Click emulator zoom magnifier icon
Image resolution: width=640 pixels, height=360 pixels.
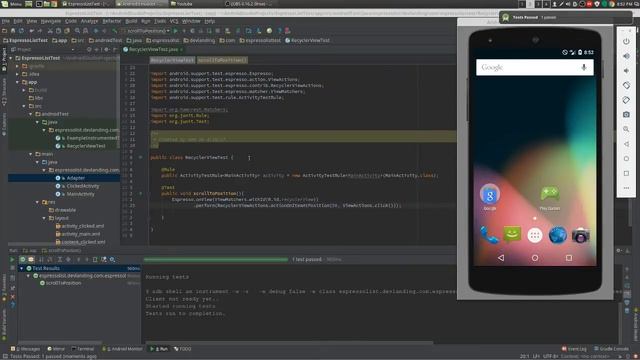(626, 129)
